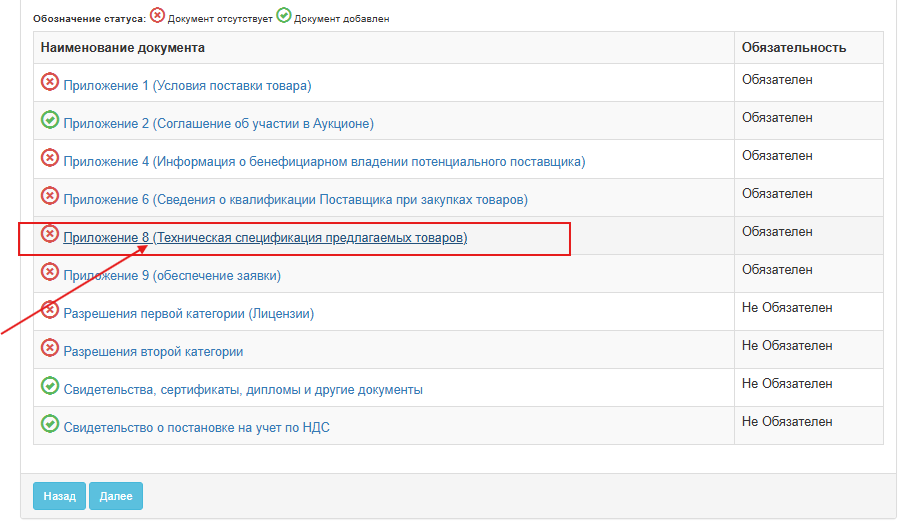The width and height of the screenshot is (915, 531).
Task: Click red status icon beside Приложение 4
Action: click(50, 158)
